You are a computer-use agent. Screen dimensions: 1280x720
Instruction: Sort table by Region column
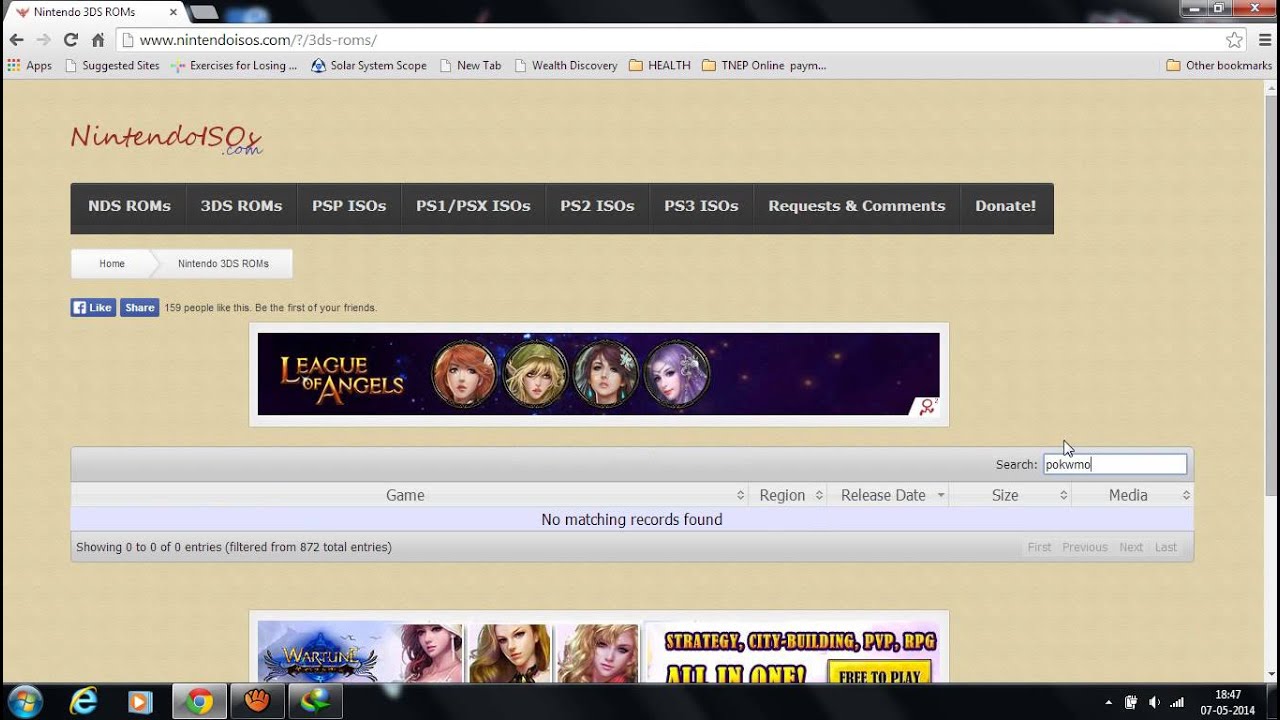(x=787, y=495)
